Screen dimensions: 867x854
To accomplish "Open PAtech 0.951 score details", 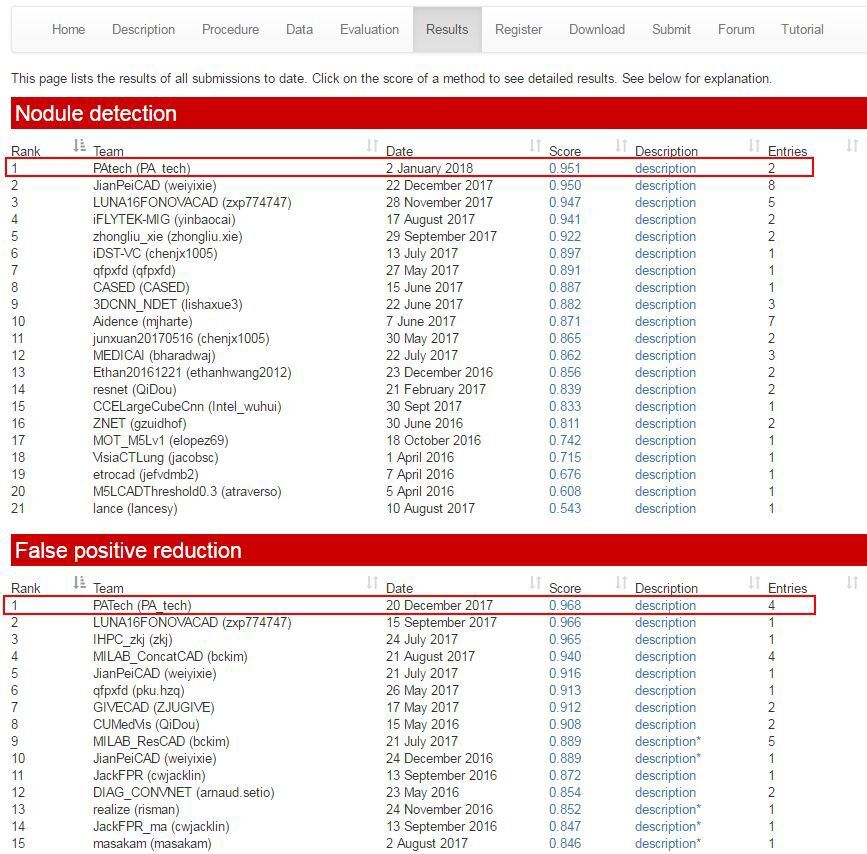I will click(565, 168).
